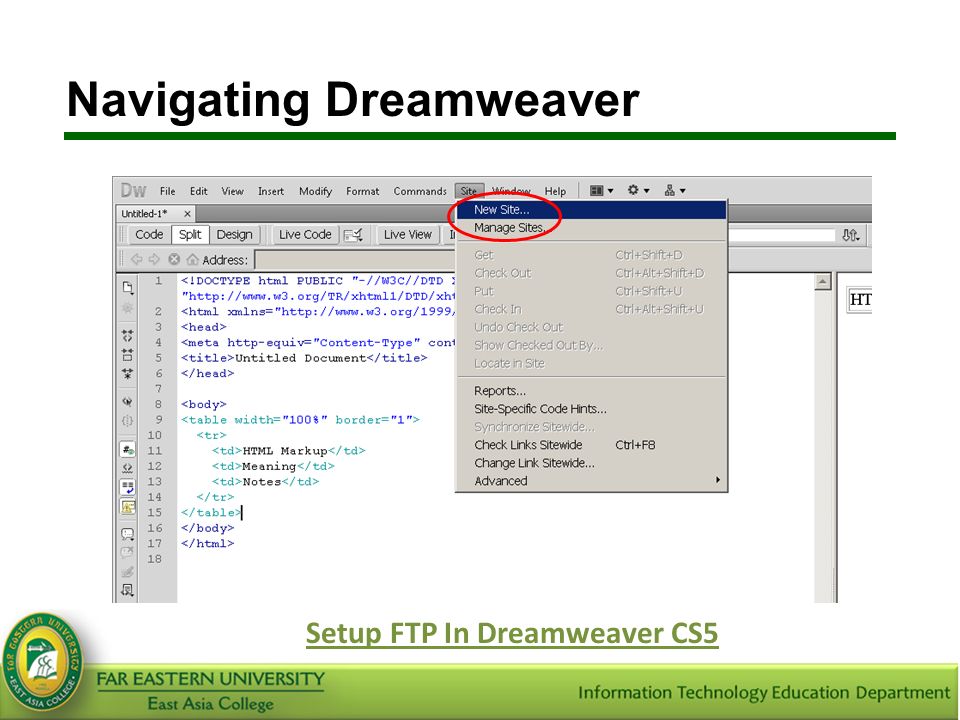Toggle the Live Code button
The height and width of the screenshot is (720, 960).
[x=305, y=234]
